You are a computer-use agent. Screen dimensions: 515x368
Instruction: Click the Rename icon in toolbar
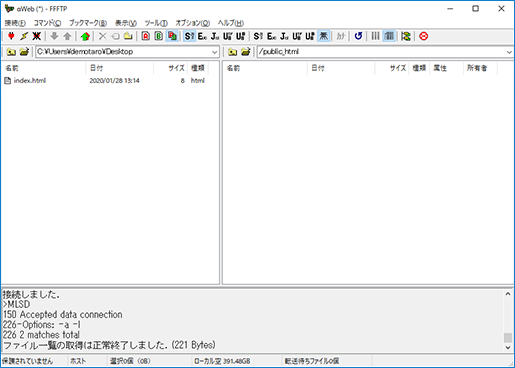tap(115, 36)
